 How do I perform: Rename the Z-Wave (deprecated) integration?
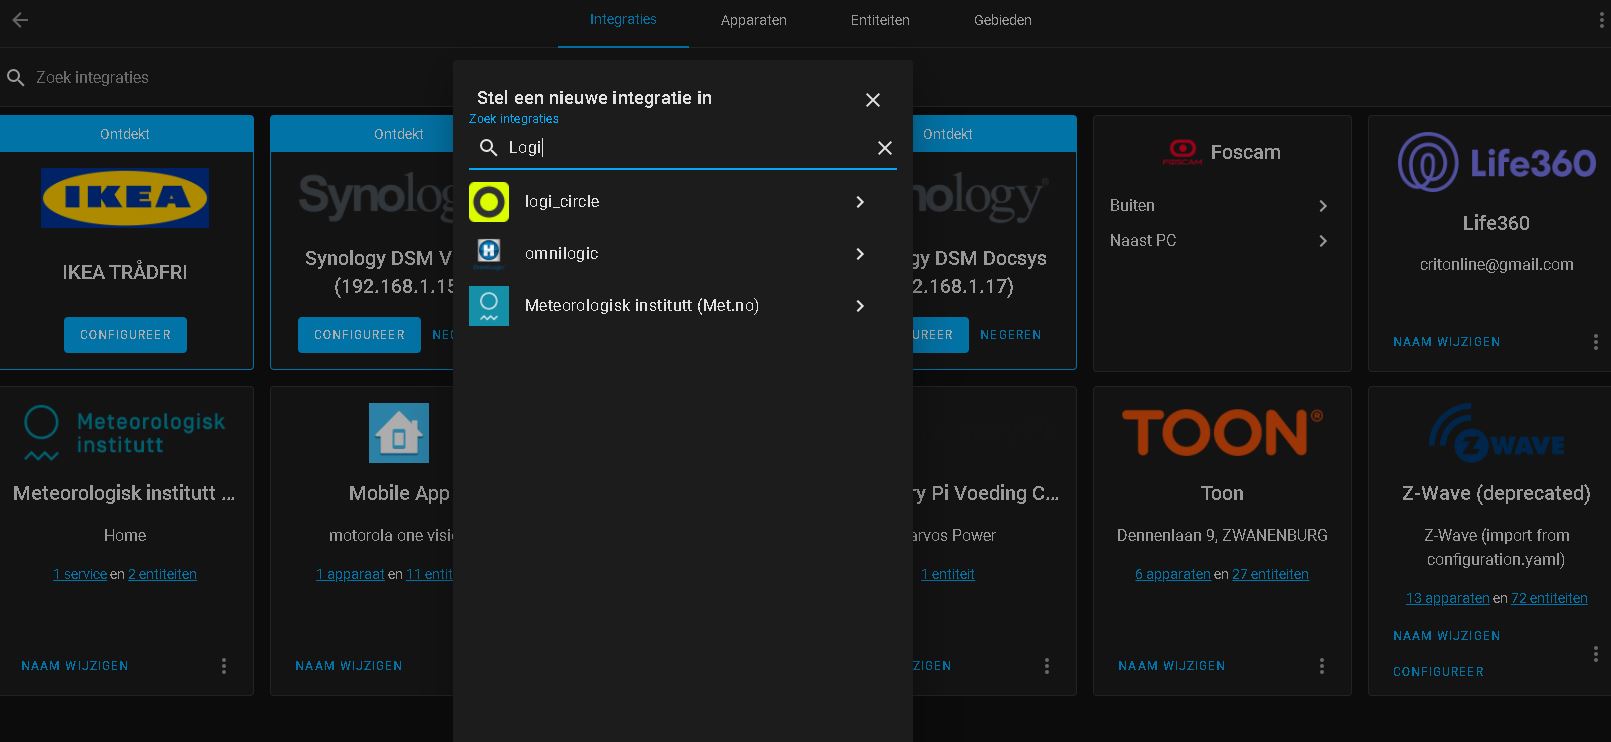(x=1447, y=636)
